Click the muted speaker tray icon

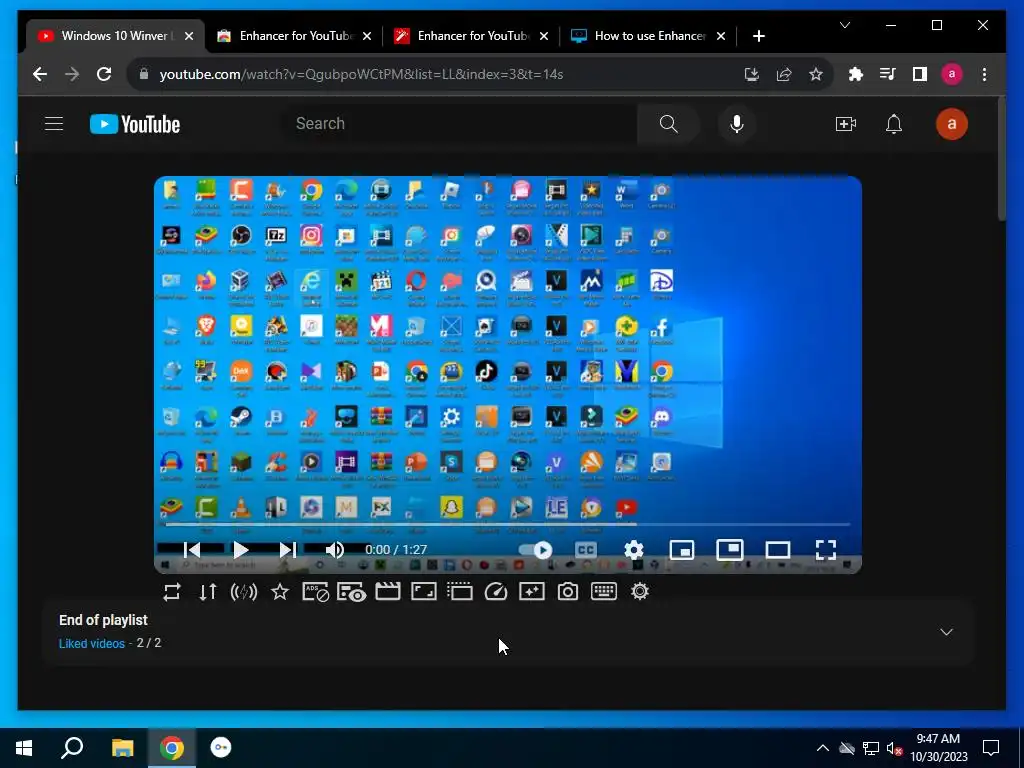894,748
